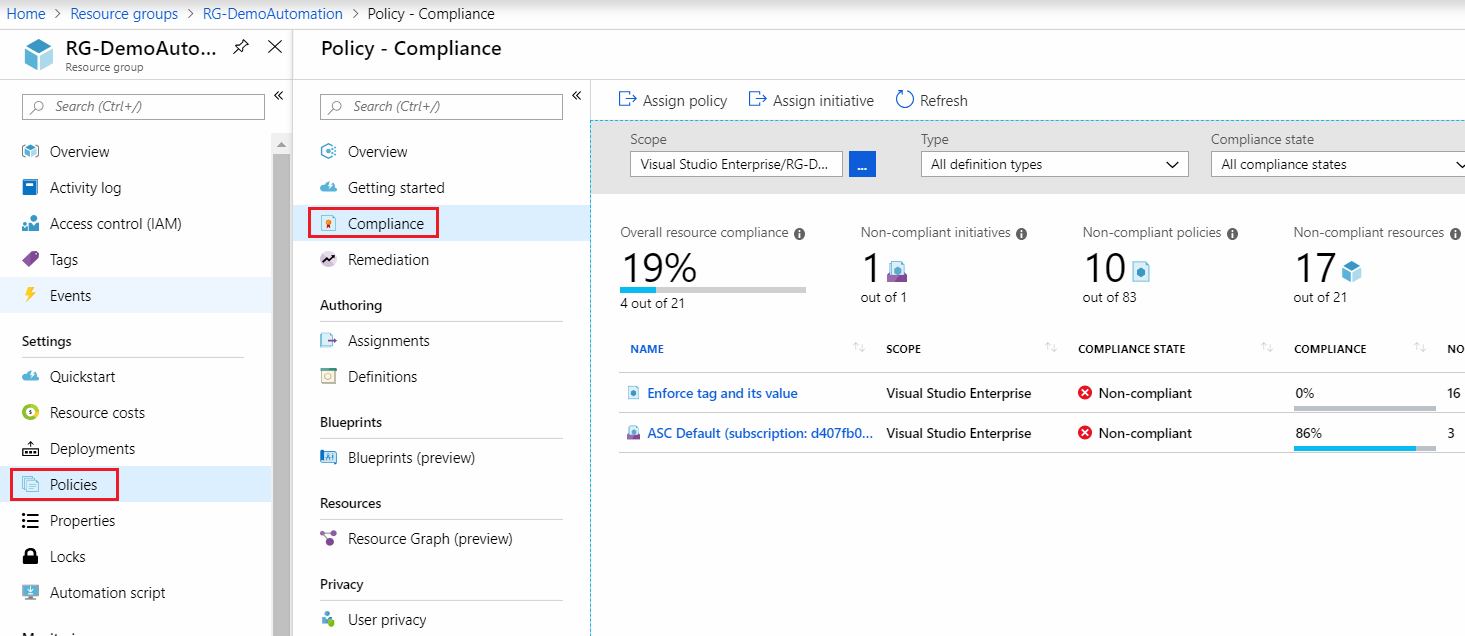Viewport: 1465px width, 636px height.
Task: Open Assignments under Authoring
Action: 389,341
